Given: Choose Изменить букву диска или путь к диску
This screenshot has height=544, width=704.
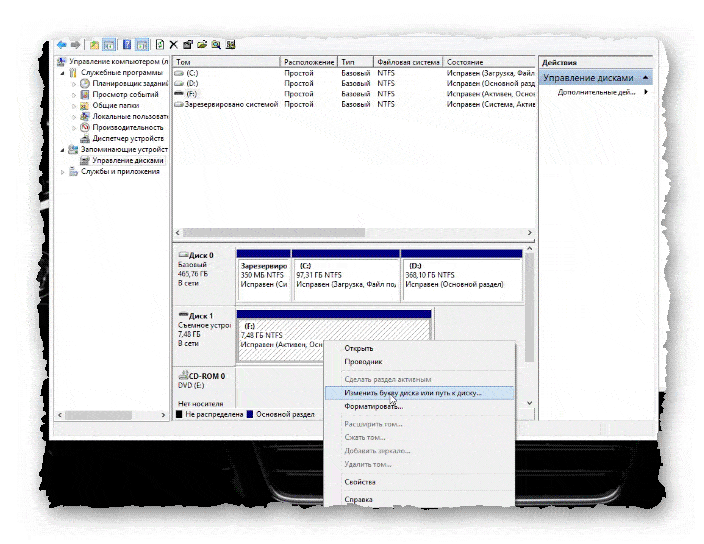Looking at the screenshot, I should [x=419, y=393].
